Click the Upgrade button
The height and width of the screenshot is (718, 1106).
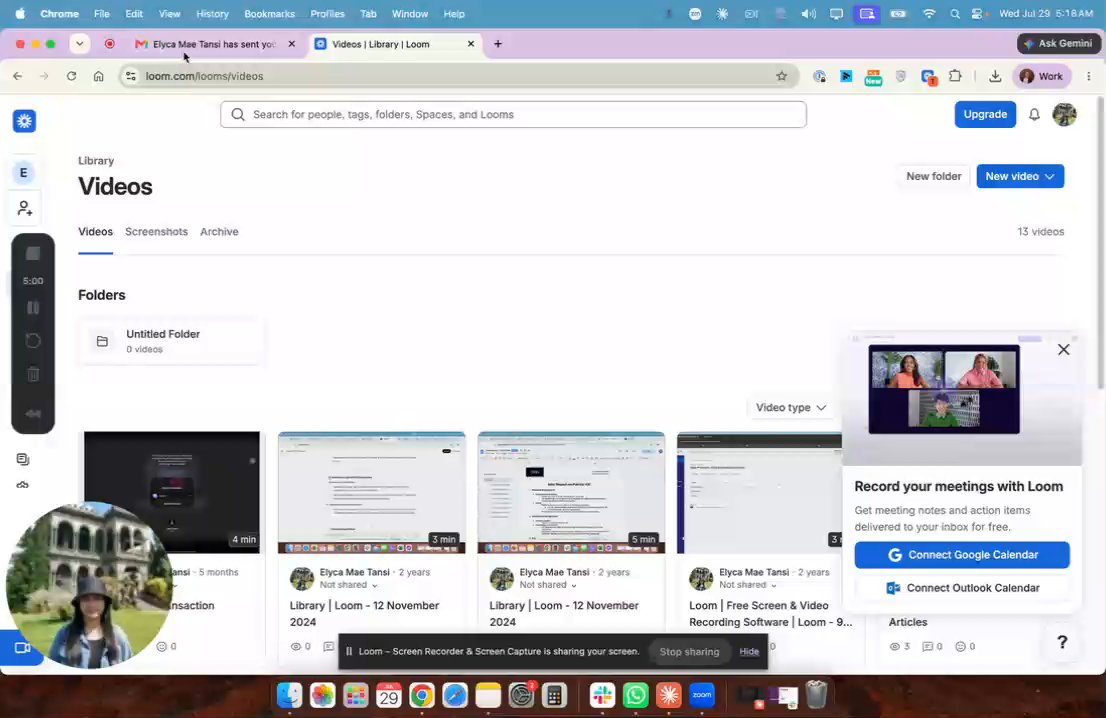click(985, 114)
